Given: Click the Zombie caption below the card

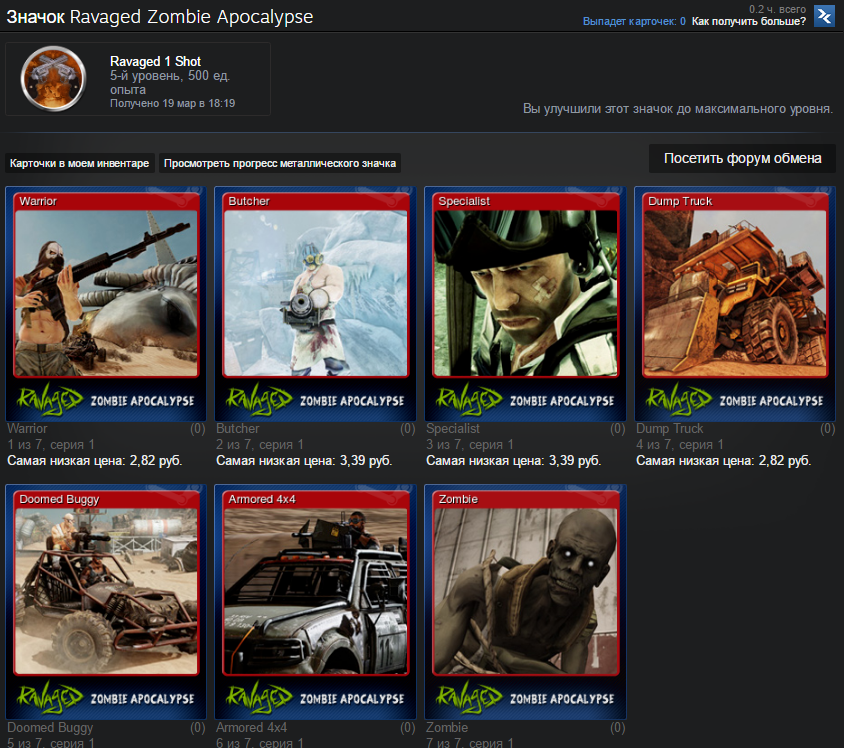Looking at the screenshot, I should tap(447, 728).
